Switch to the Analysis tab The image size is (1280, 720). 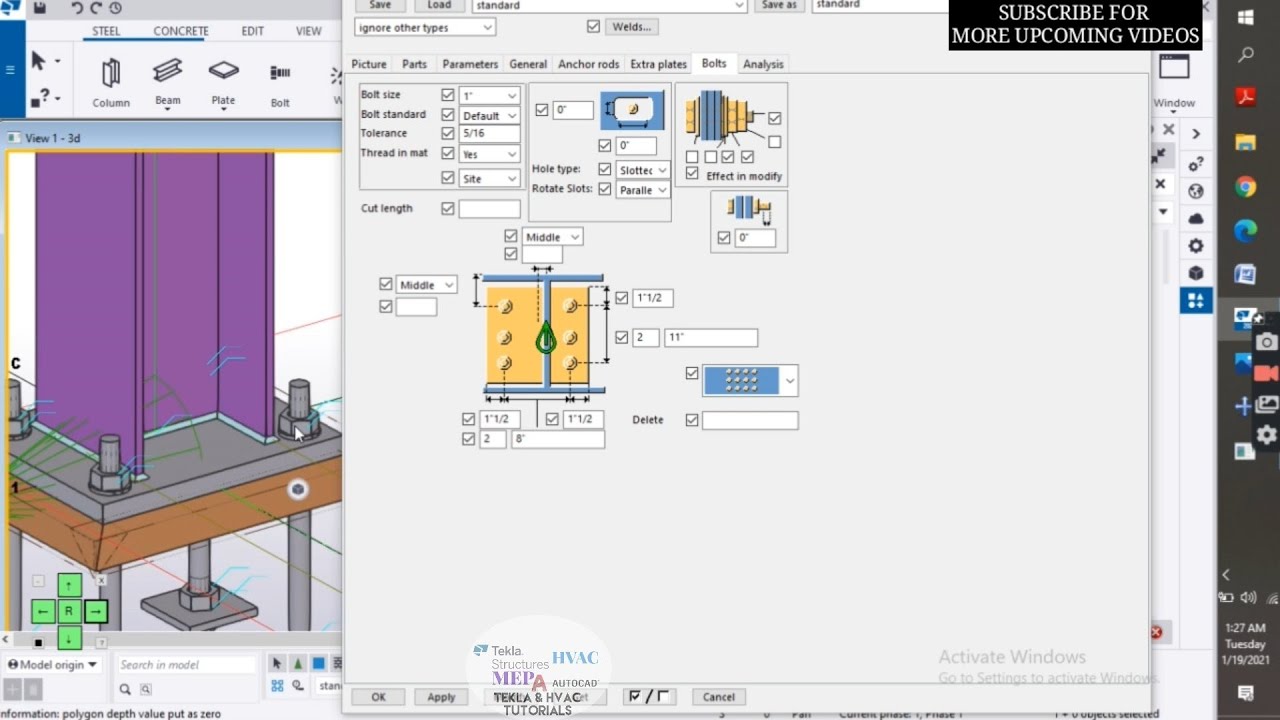(x=763, y=64)
